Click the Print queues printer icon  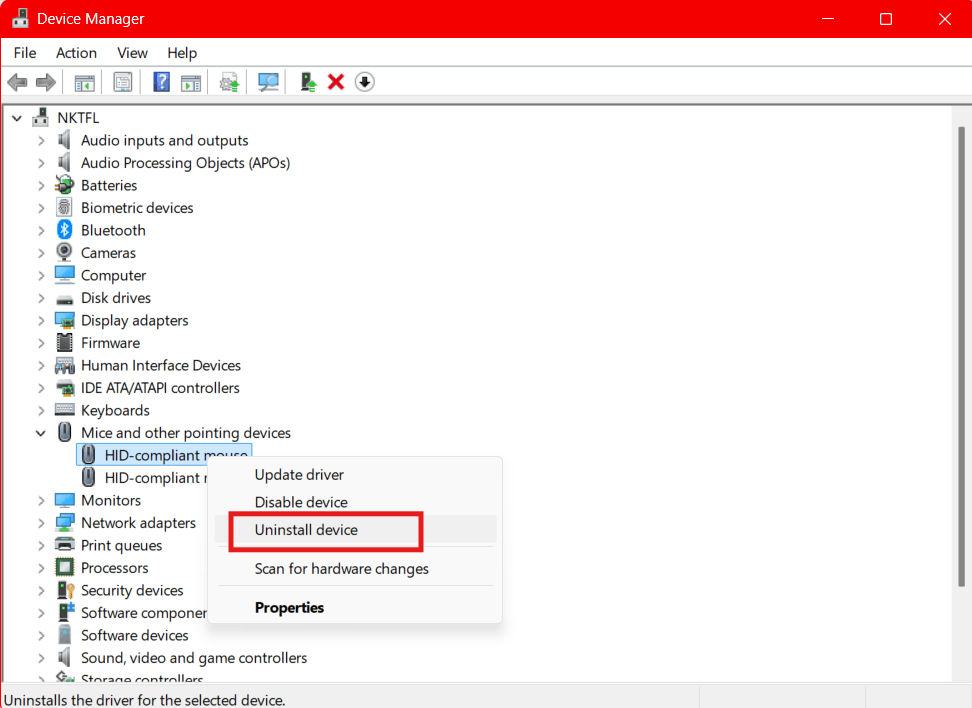coord(64,545)
